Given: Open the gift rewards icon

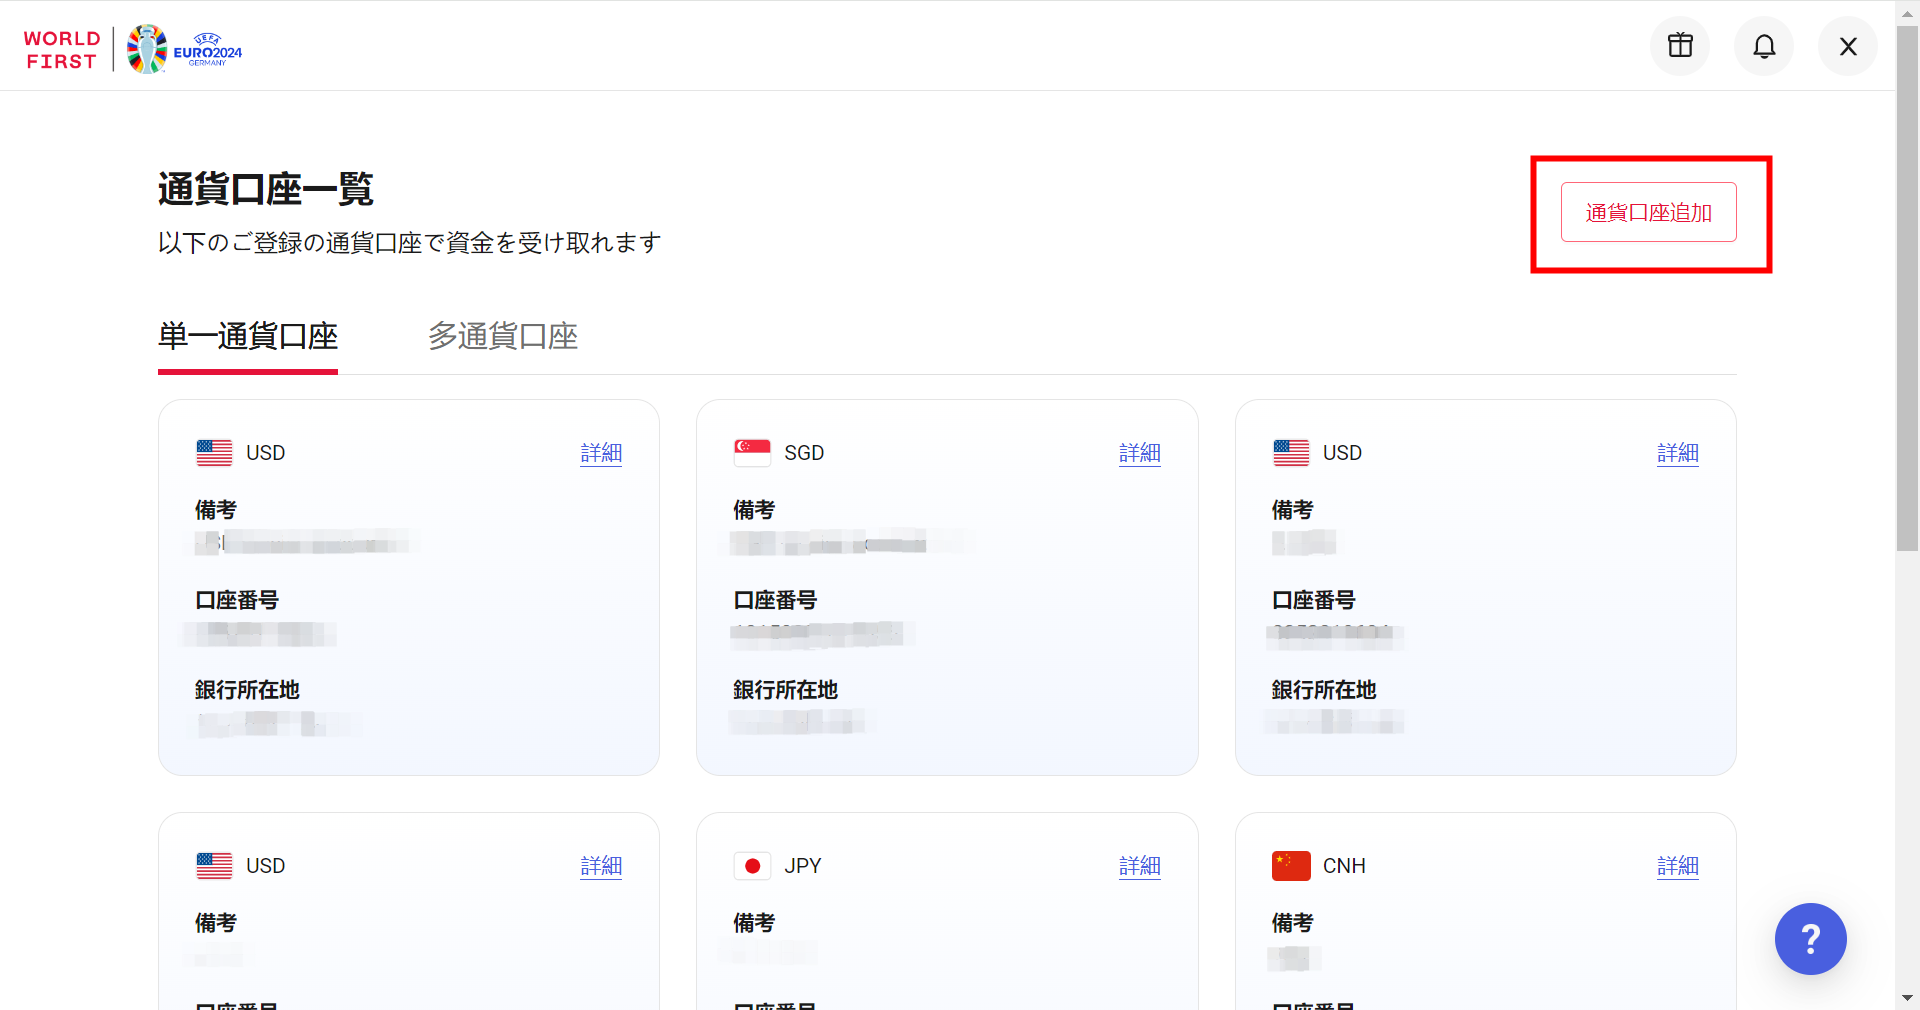Looking at the screenshot, I should point(1680,46).
